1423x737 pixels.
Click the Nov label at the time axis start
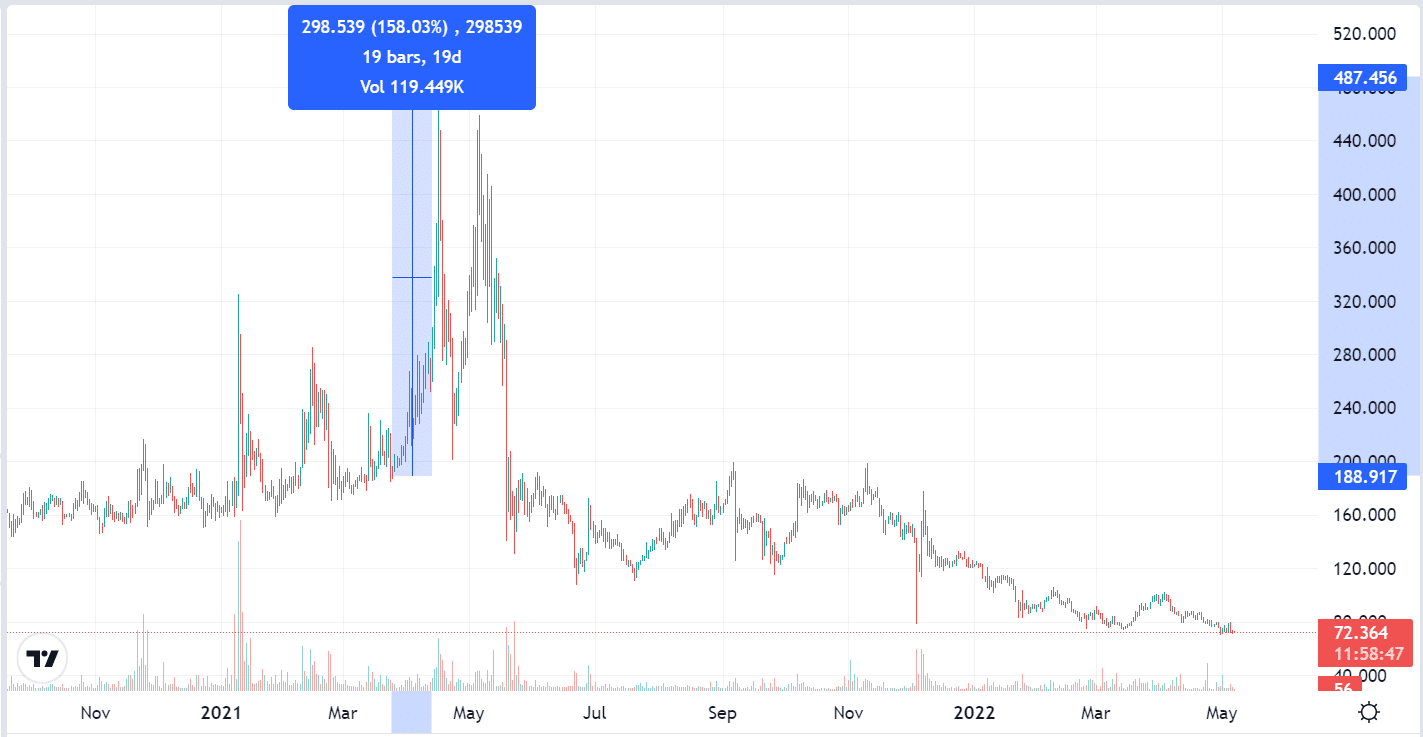(94, 713)
